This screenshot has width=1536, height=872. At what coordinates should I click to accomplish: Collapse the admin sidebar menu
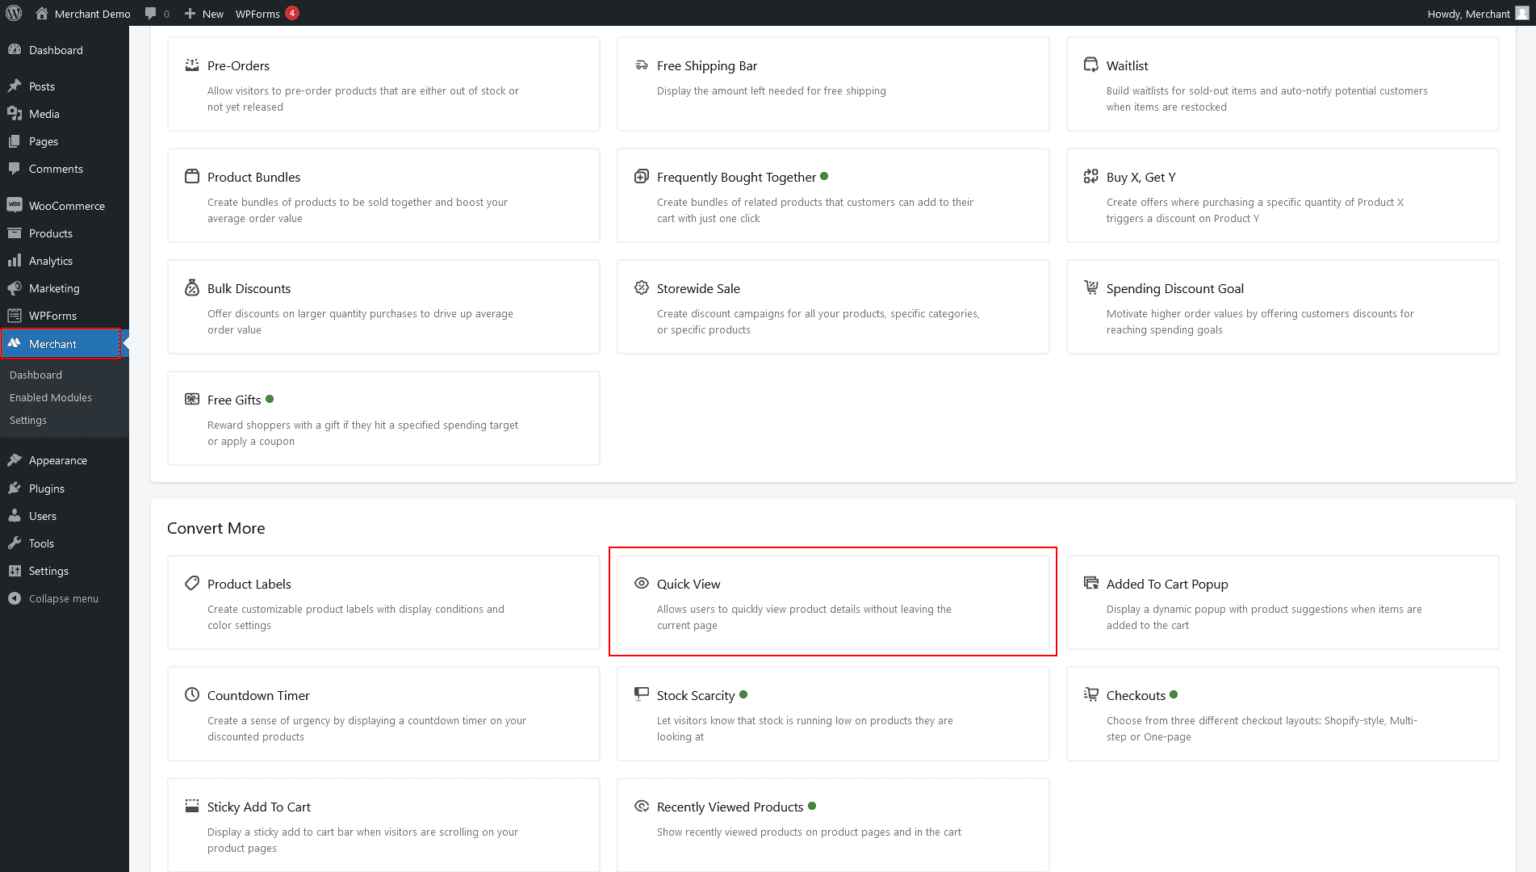click(62, 599)
